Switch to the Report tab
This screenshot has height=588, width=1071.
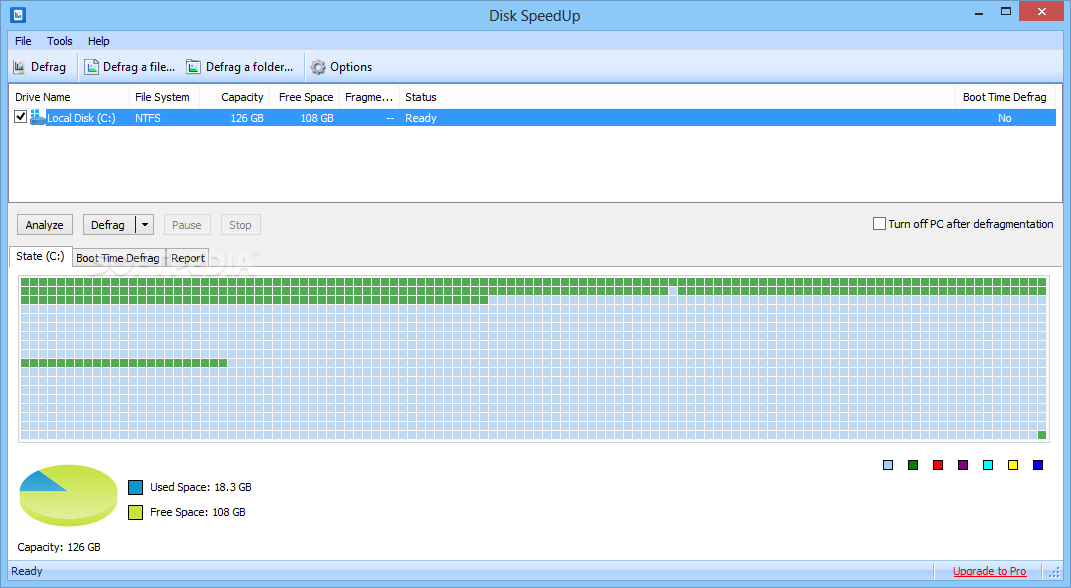[x=188, y=258]
